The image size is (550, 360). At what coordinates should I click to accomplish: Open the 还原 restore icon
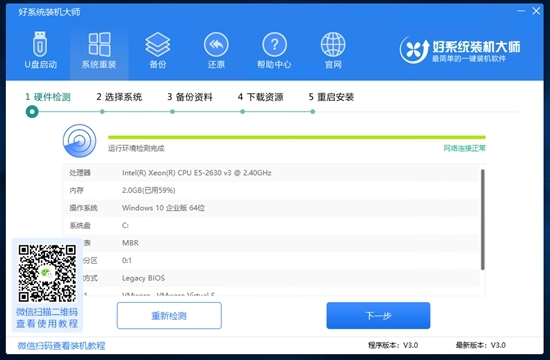(x=216, y=50)
